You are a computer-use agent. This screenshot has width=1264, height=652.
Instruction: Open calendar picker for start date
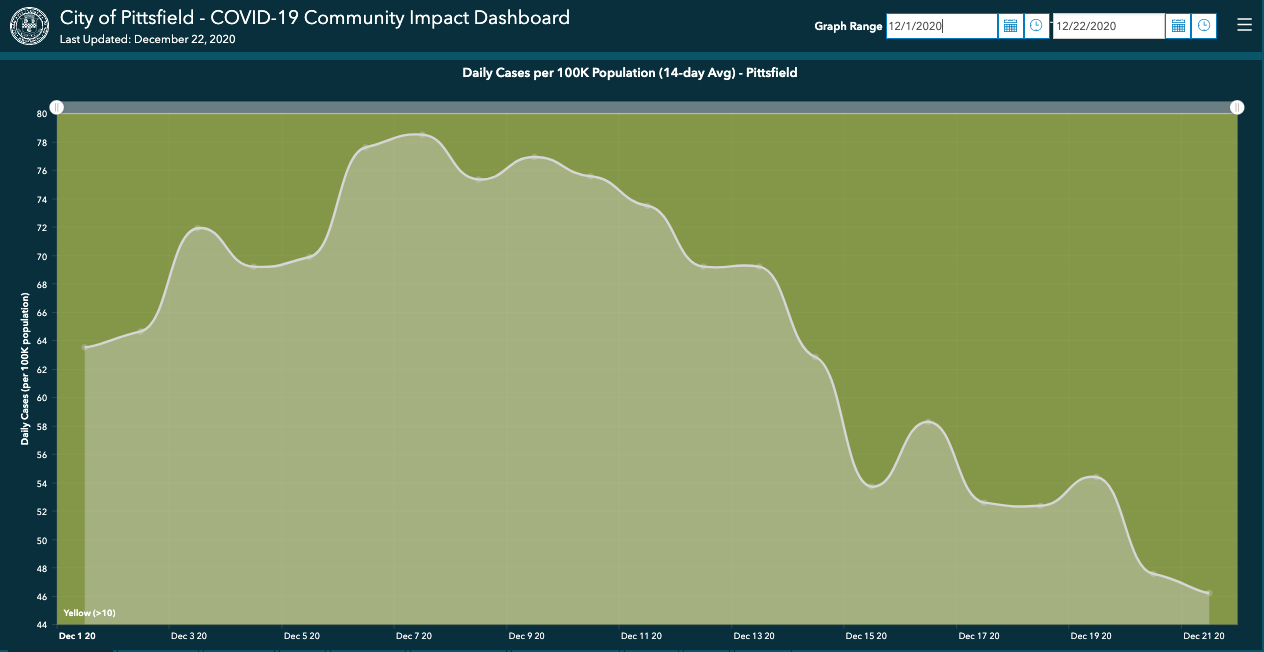(x=1010, y=26)
